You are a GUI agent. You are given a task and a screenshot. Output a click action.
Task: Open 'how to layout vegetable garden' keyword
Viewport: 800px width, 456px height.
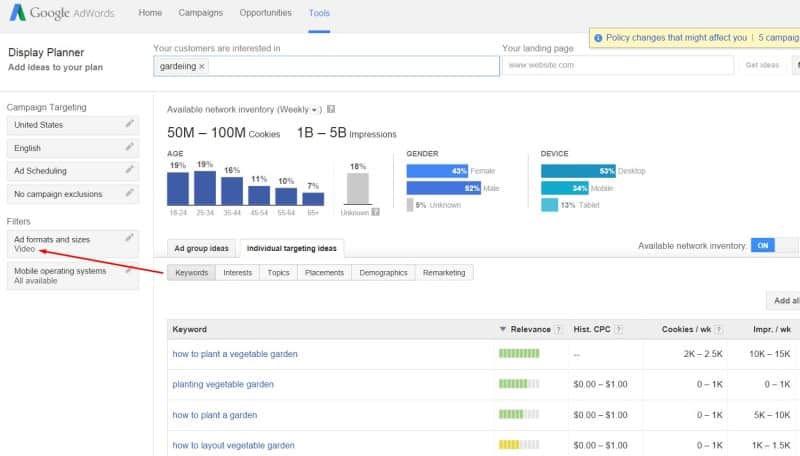coord(234,445)
